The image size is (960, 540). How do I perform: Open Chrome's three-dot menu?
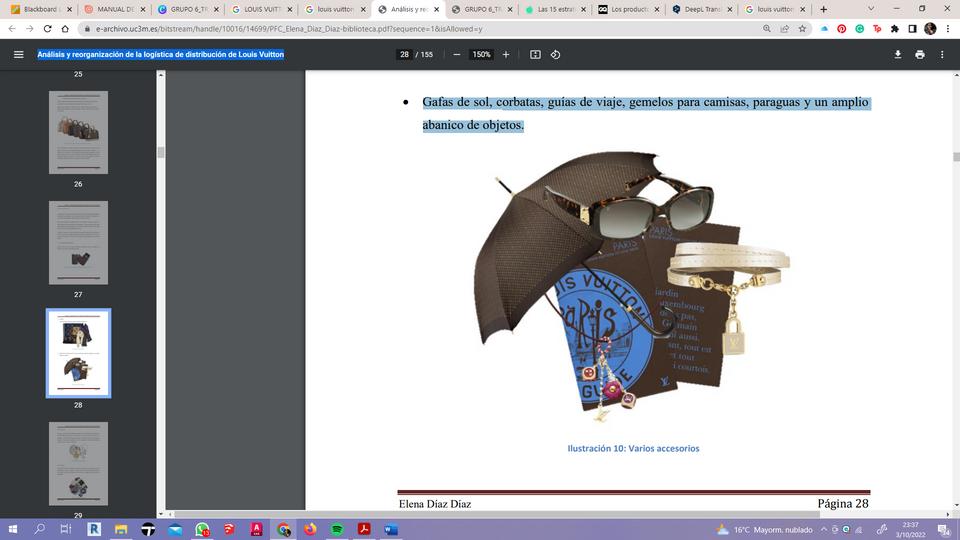[x=948, y=29]
